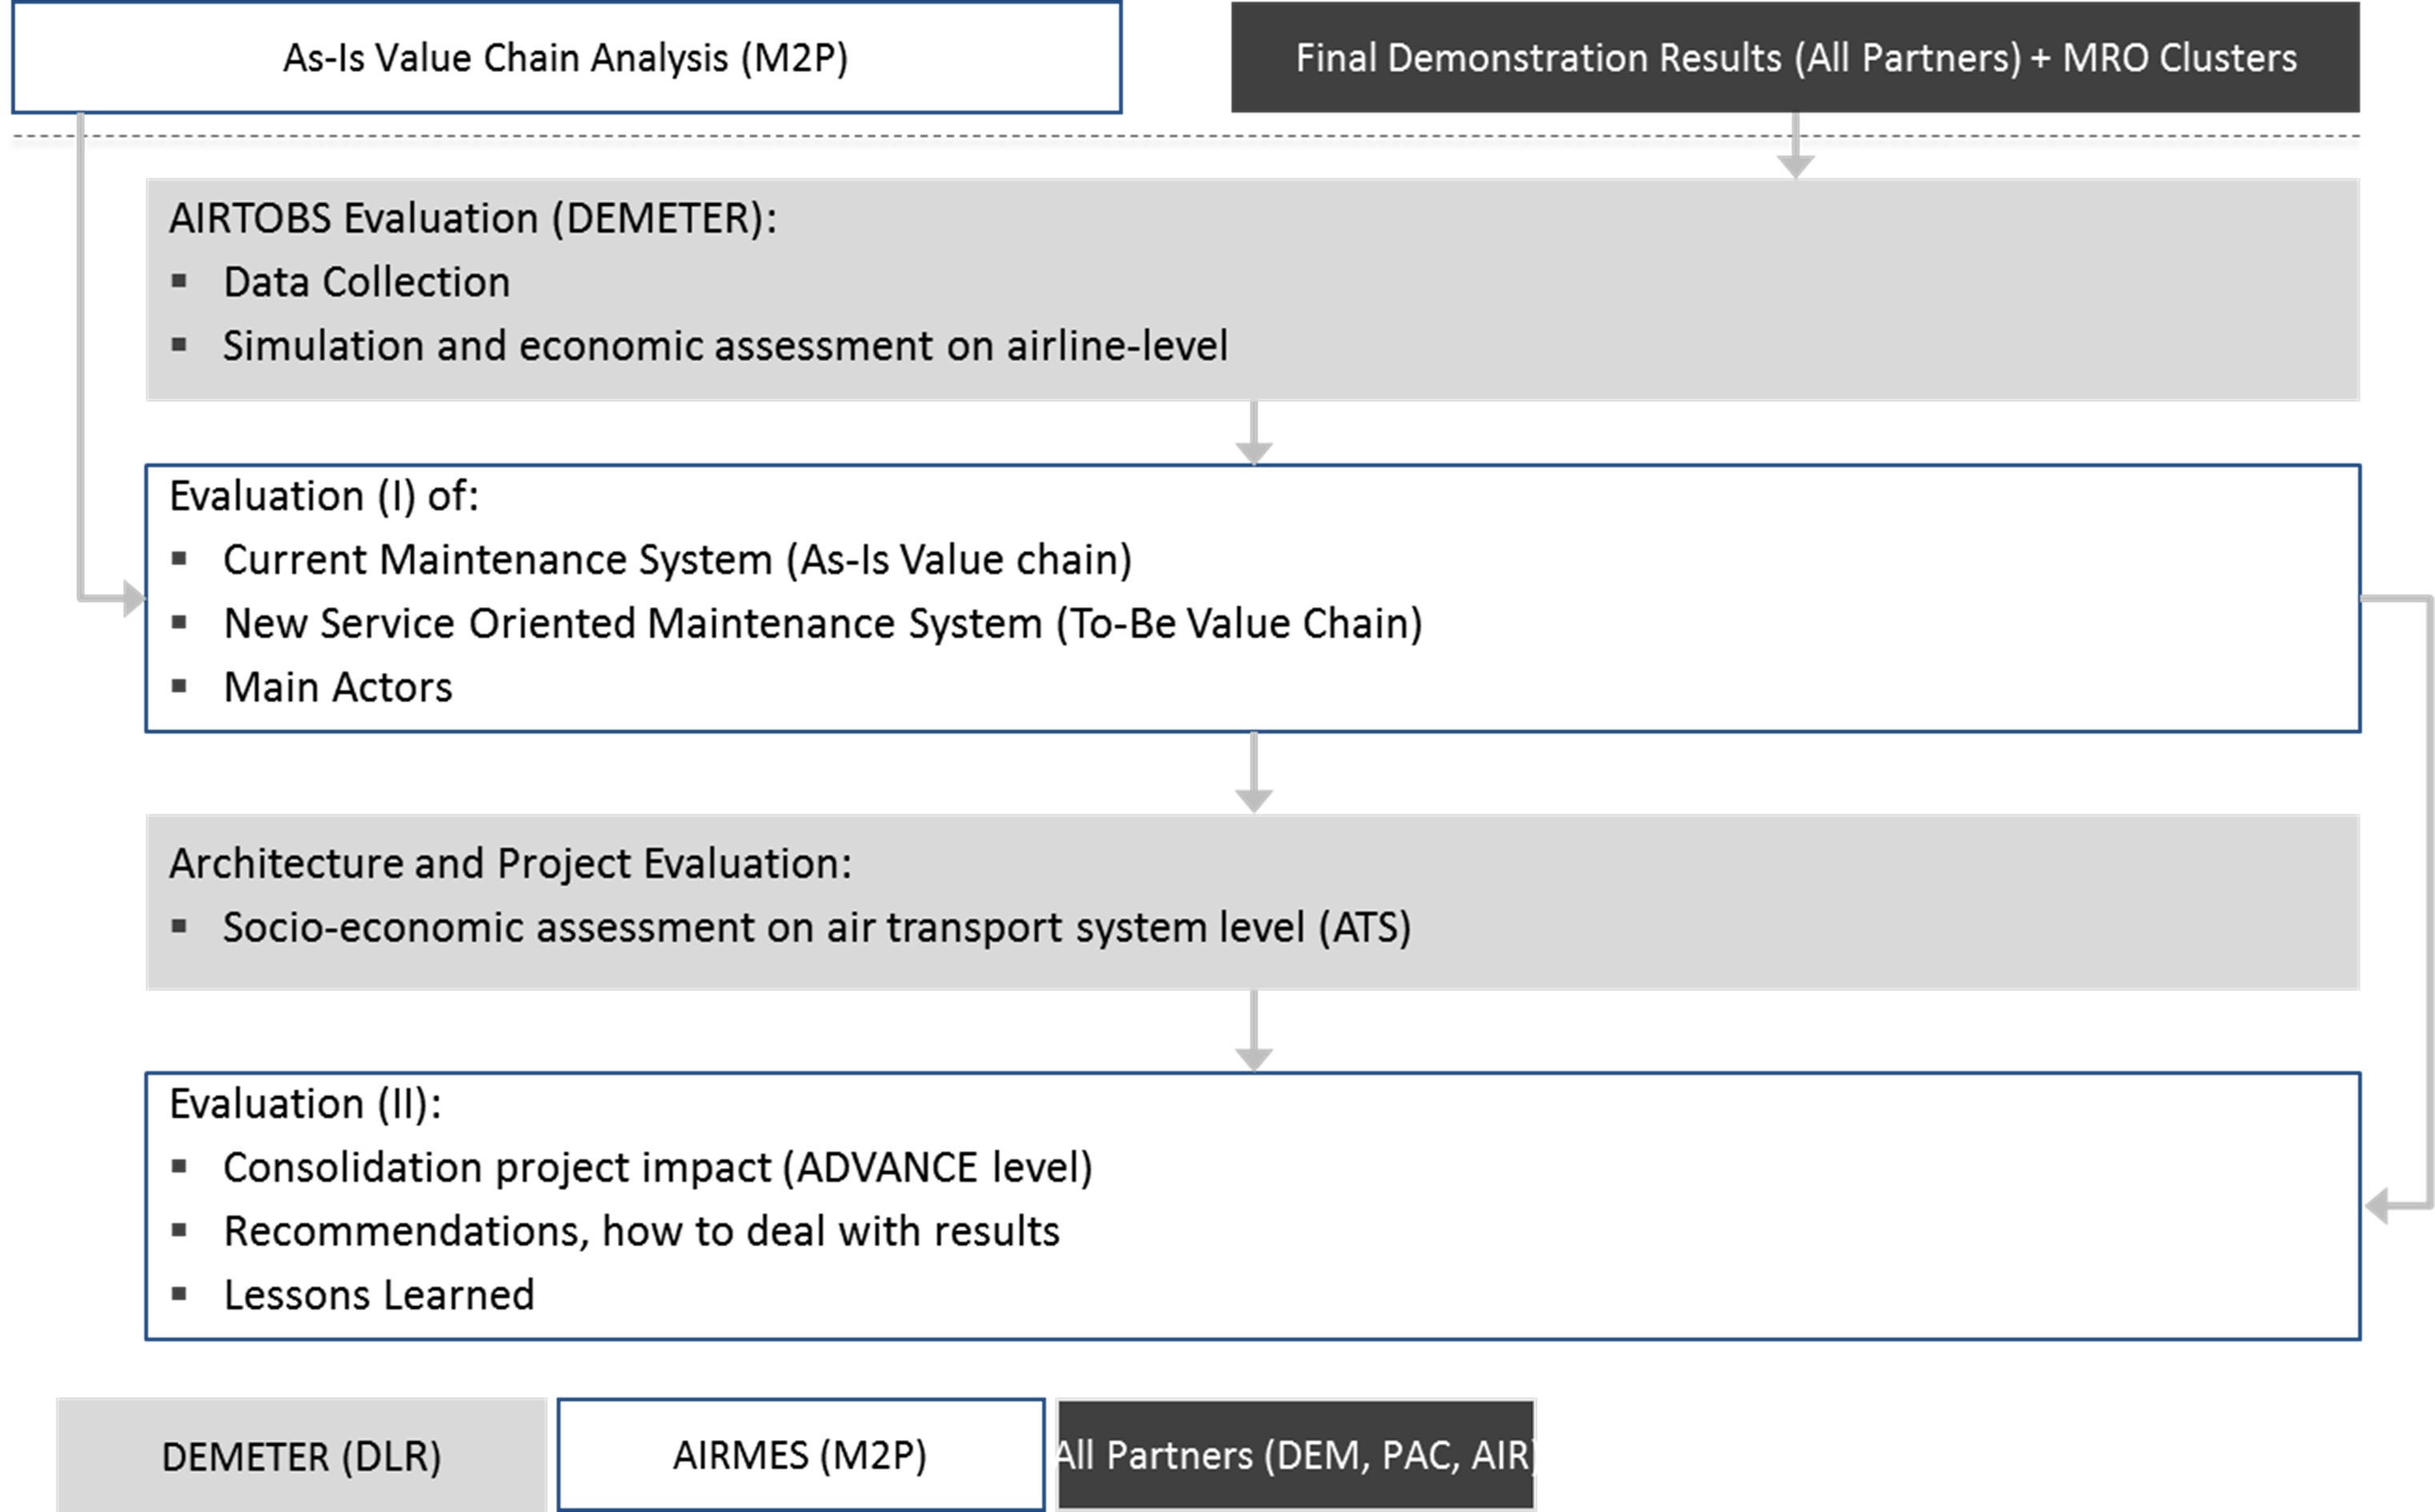The height and width of the screenshot is (1512, 2435).
Task: Click the AIRMES (M2P) legend box
Action: click(x=800, y=1456)
